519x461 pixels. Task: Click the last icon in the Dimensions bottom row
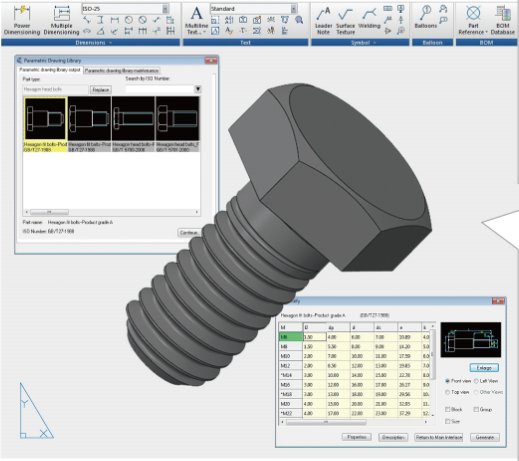tap(170, 31)
